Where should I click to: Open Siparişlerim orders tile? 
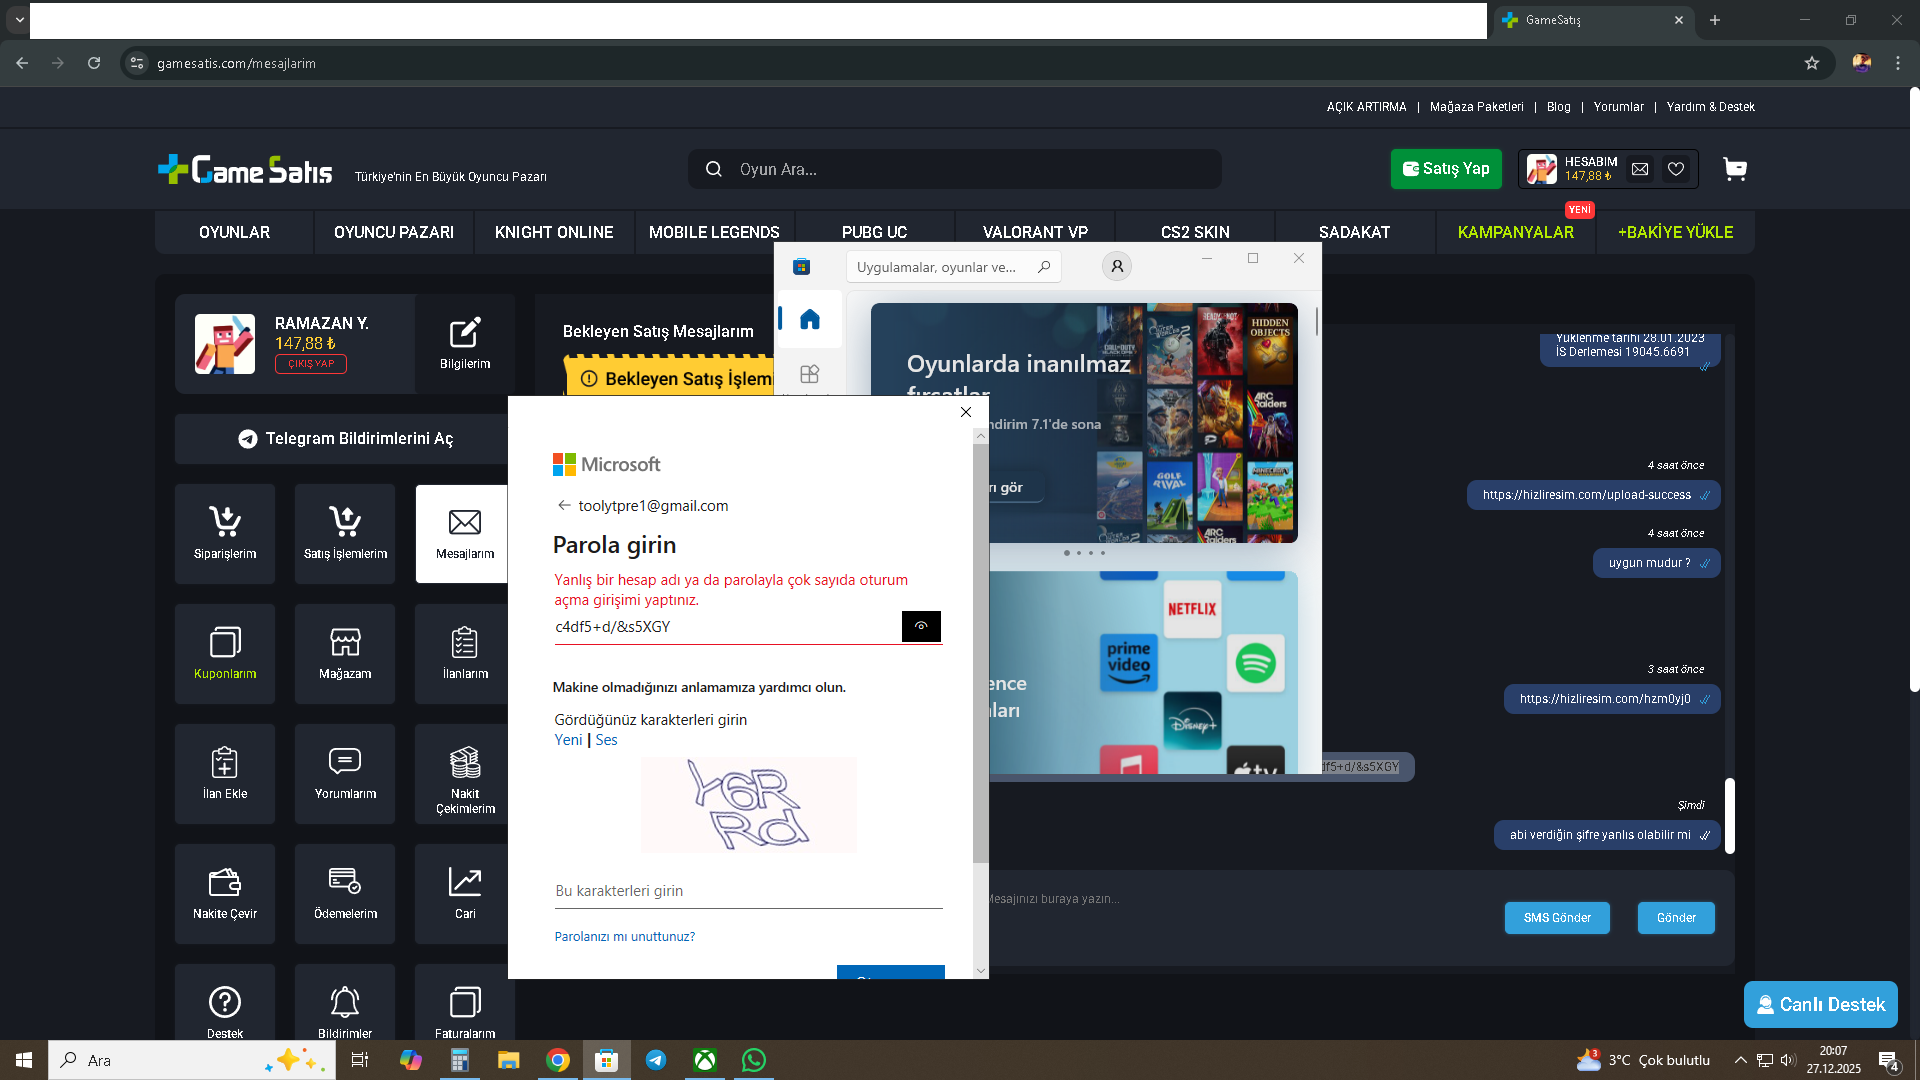click(225, 534)
